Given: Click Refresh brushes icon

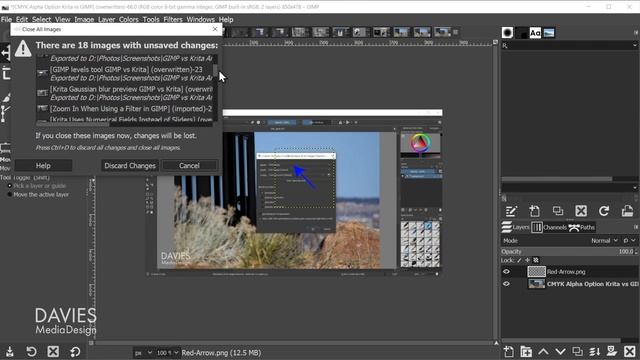Looking at the screenshot, I should (x=604, y=211).
